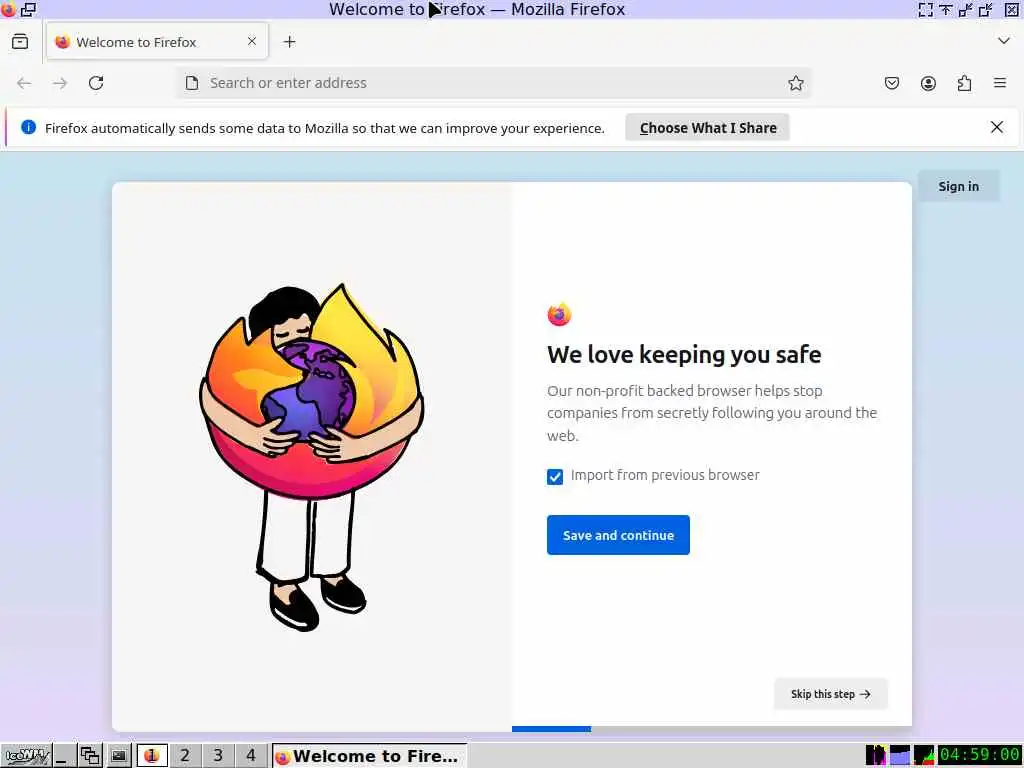
Task: Open the Firefox application hamburger menu
Action: (1000, 83)
